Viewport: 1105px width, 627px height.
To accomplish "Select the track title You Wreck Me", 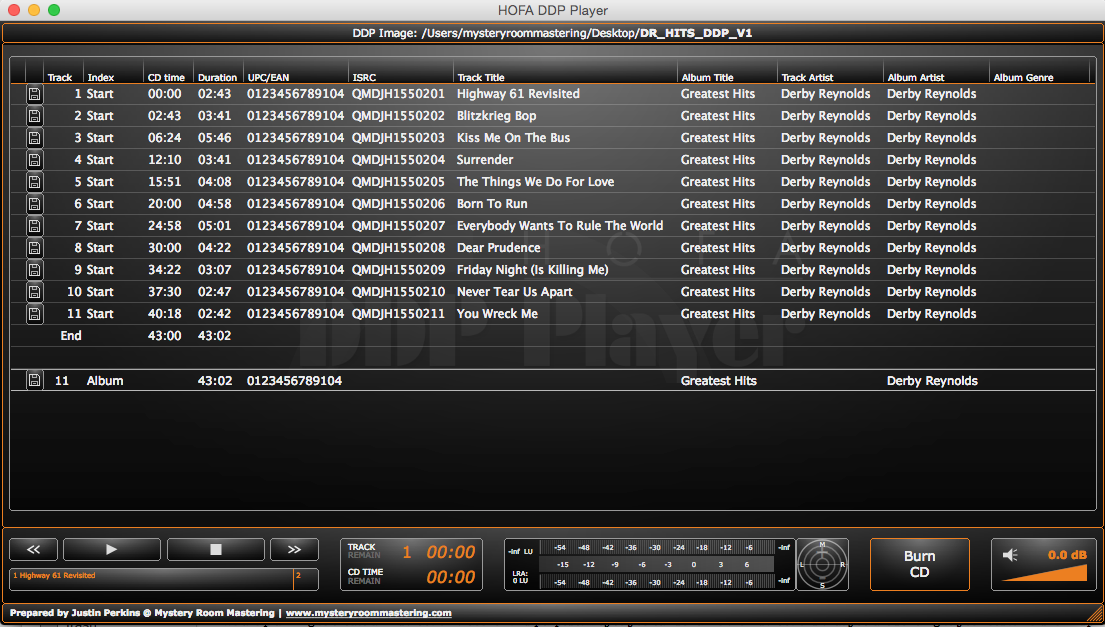I will [x=497, y=314].
